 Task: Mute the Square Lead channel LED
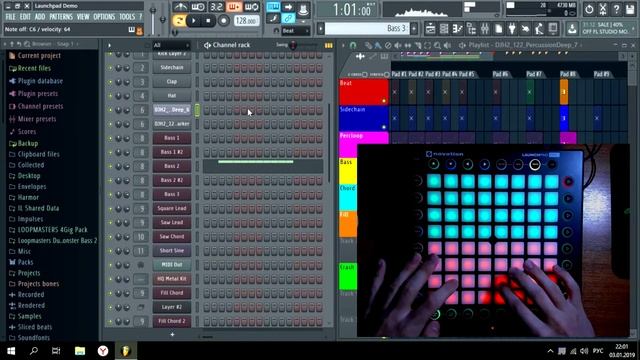(109, 209)
